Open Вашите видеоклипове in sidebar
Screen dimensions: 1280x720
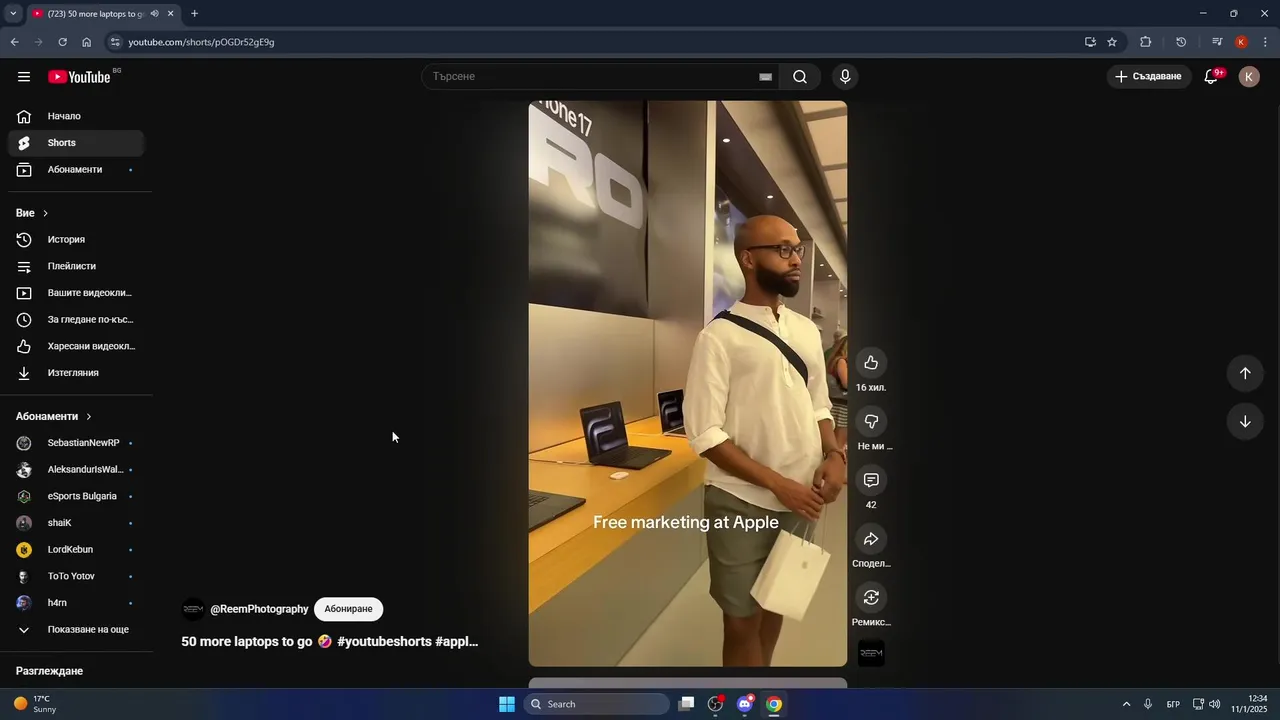[x=76, y=293]
